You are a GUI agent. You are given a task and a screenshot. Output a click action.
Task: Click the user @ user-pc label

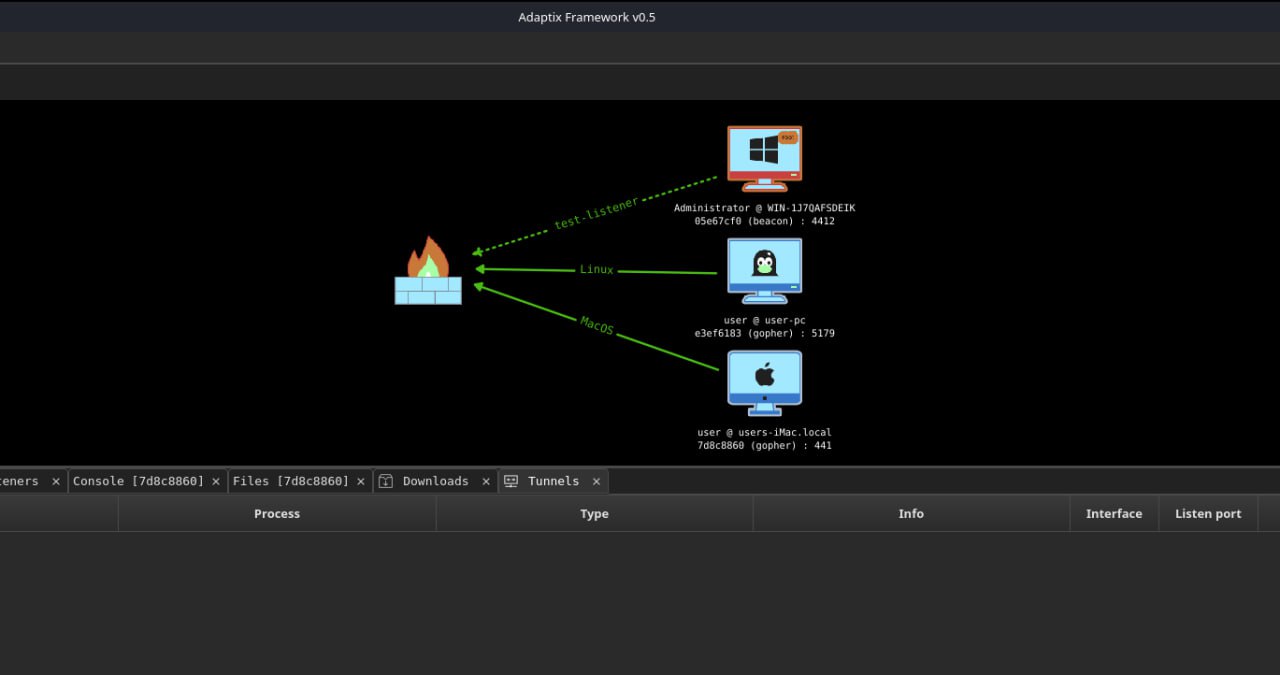pyautogui.click(x=764, y=320)
